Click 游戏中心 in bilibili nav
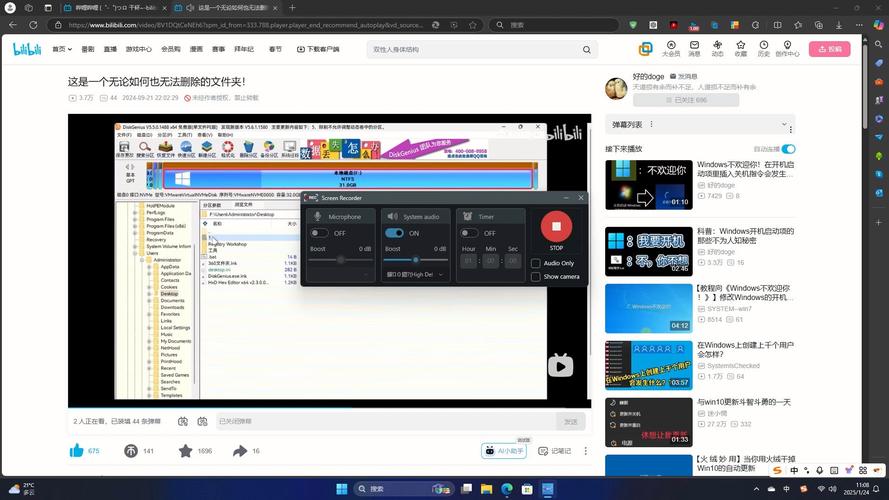 138,49
